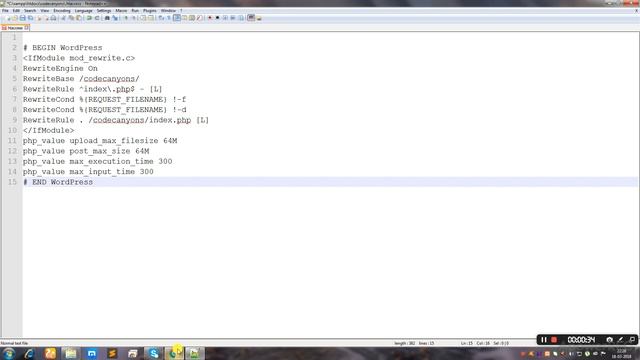Click the Undo toolbar icon
Screen dimensions: 640x360
(x=89, y=18)
